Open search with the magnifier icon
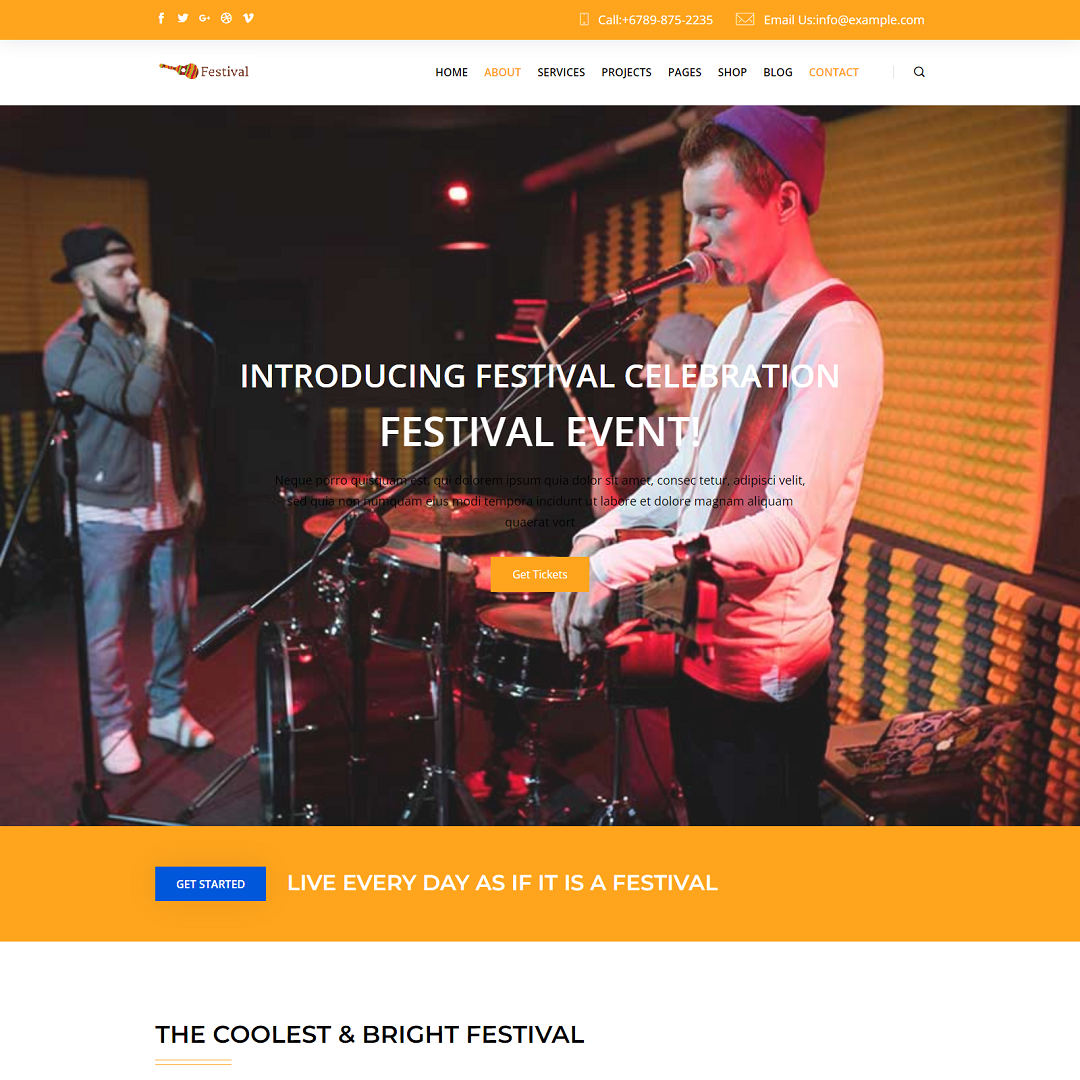 919,72
